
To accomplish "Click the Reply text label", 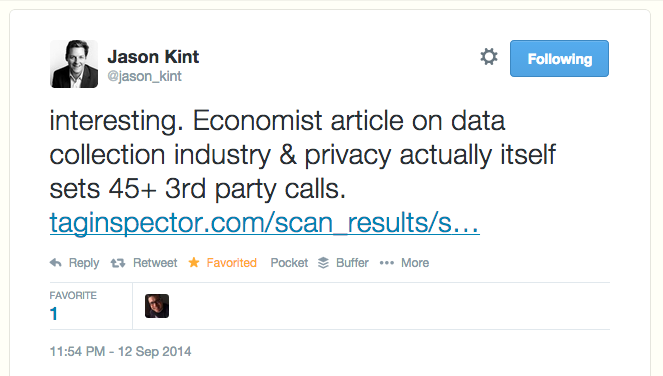I will point(84,263).
